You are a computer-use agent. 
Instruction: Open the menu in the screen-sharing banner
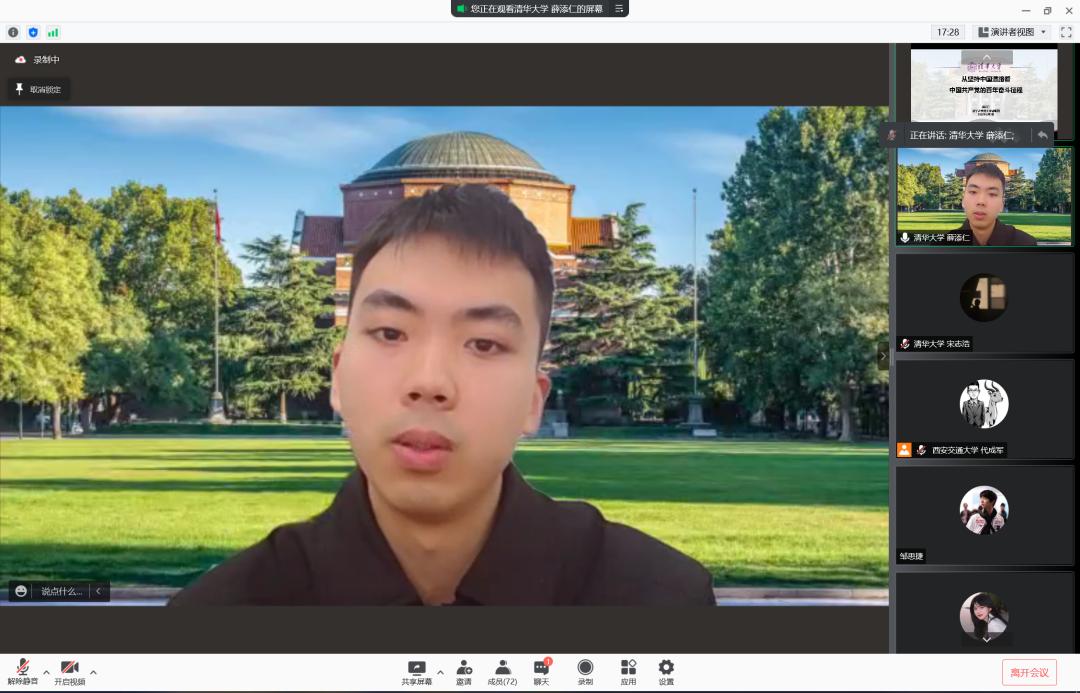(619, 8)
